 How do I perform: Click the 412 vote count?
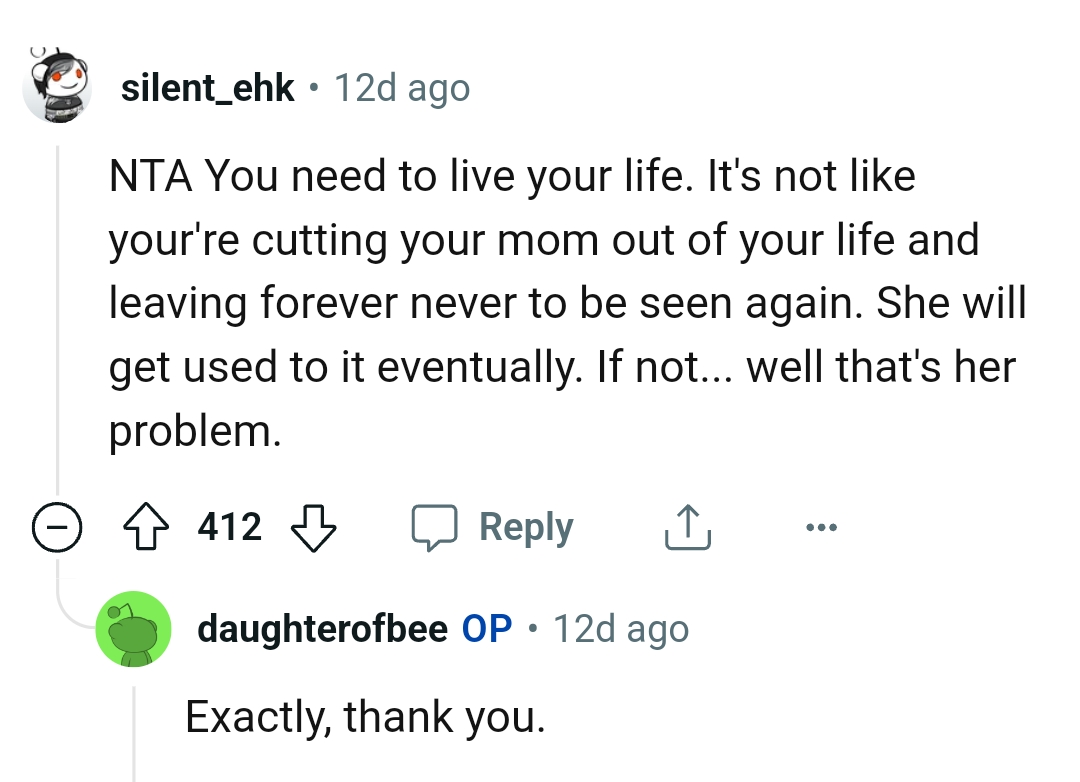pos(228,527)
